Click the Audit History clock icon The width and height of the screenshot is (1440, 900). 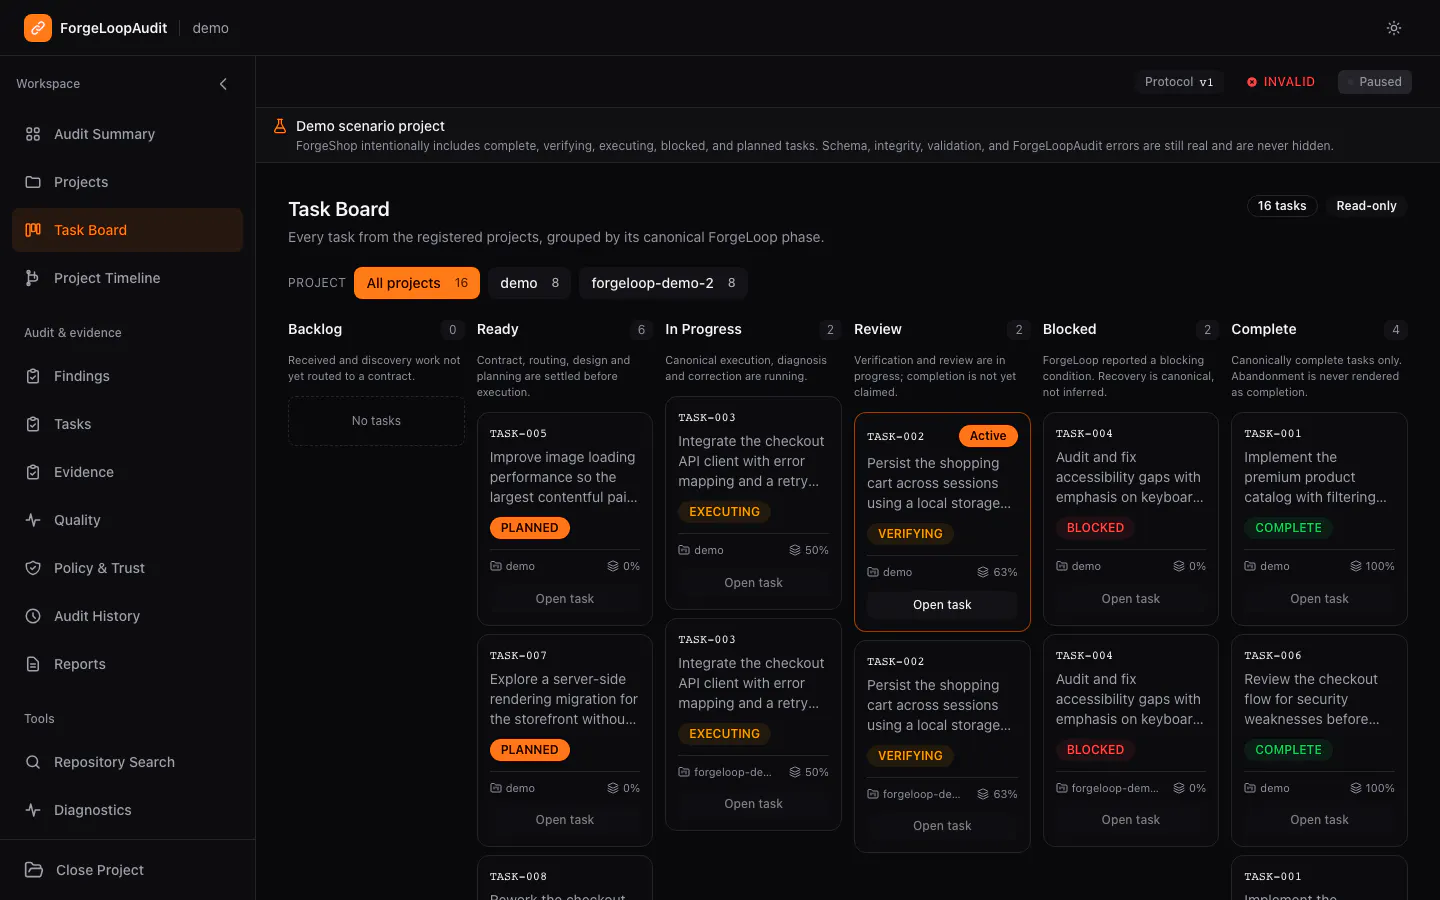click(x=33, y=616)
